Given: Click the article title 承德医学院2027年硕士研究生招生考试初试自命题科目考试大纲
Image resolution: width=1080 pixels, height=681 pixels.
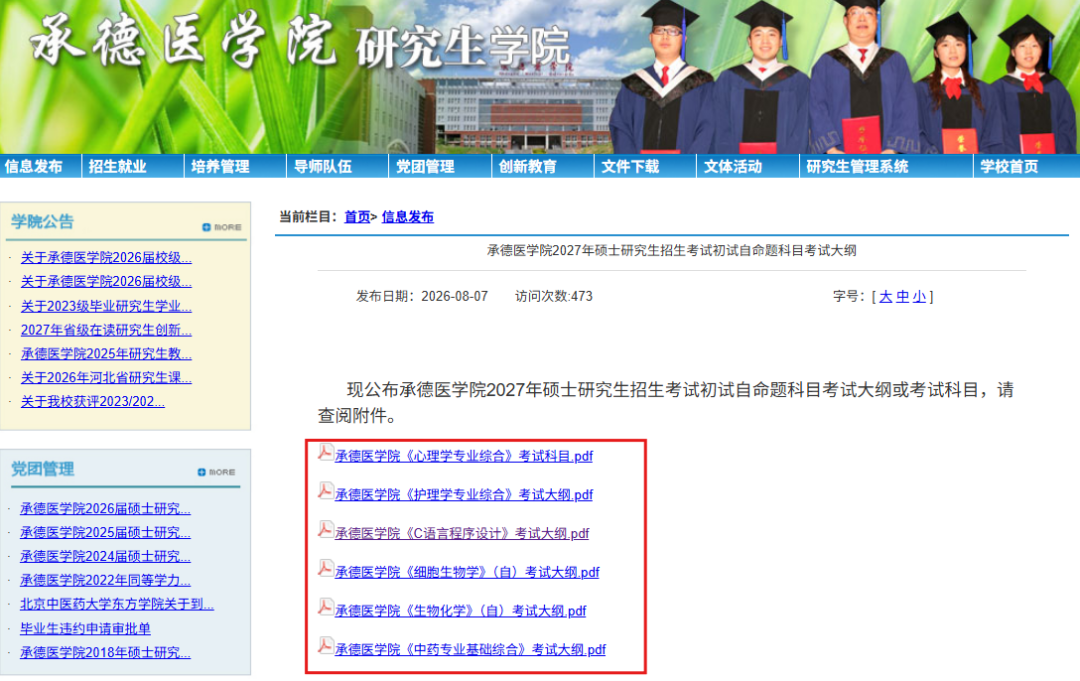Looking at the screenshot, I should click(x=672, y=251).
